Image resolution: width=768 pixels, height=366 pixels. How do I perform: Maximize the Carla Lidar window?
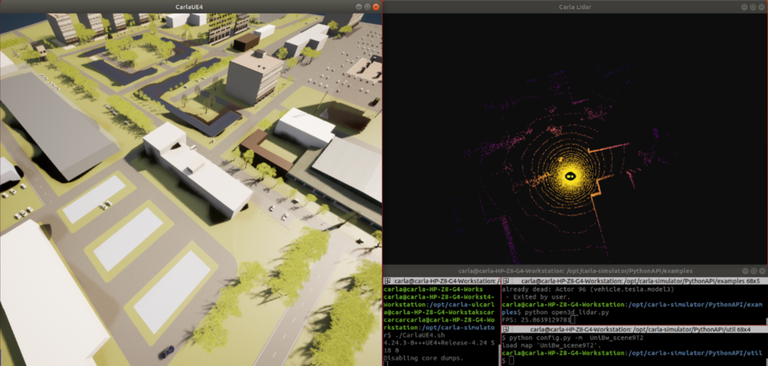tap(753, 7)
